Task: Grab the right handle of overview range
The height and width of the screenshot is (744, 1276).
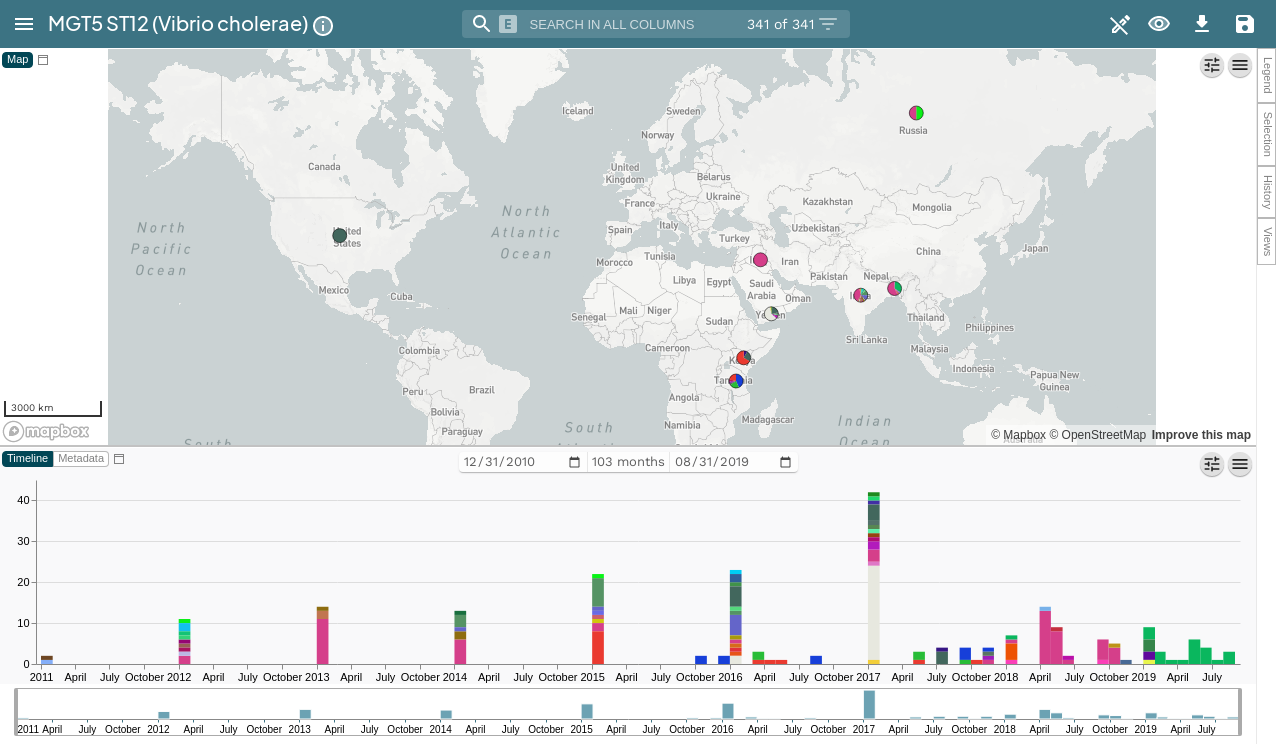Action: tap(1239, 712)
